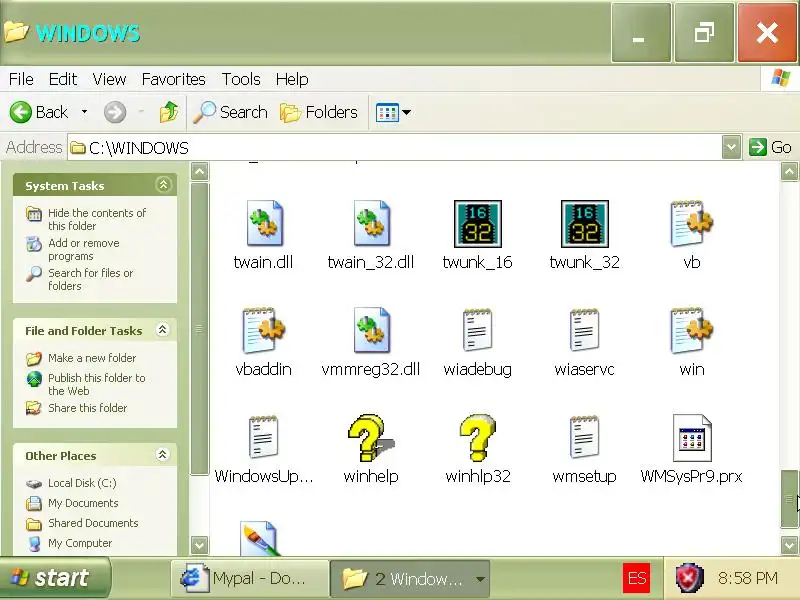Select the wiaservc text file icon

pyautogui.click(x=585, y=330)
